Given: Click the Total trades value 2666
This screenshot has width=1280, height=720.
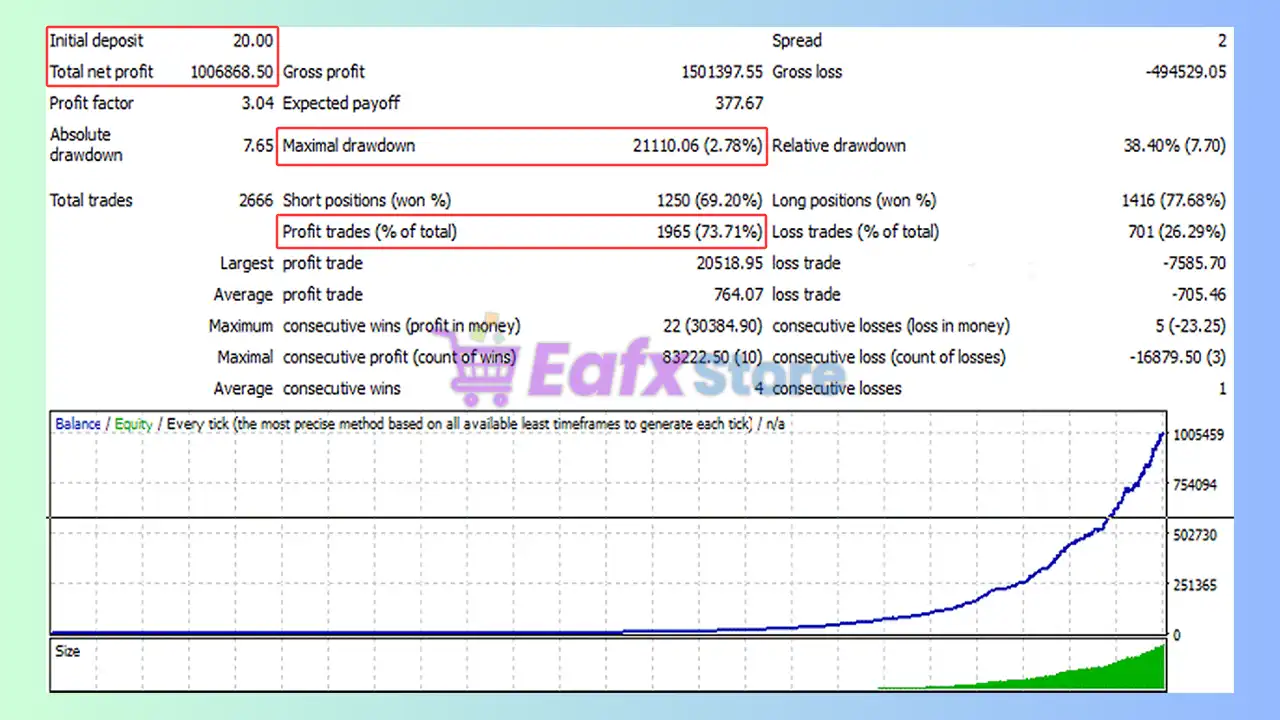Looking at the screenshot, I should click(255, 201).
